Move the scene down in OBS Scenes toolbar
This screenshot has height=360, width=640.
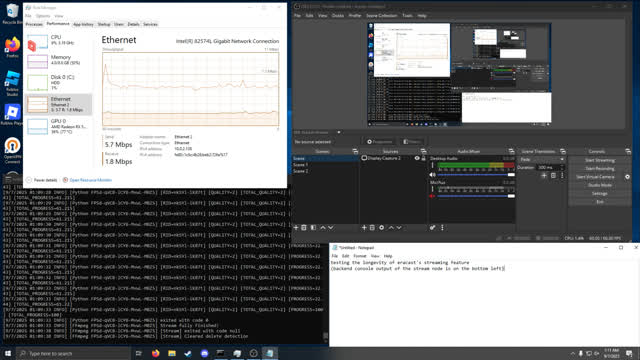coord(331,228)
